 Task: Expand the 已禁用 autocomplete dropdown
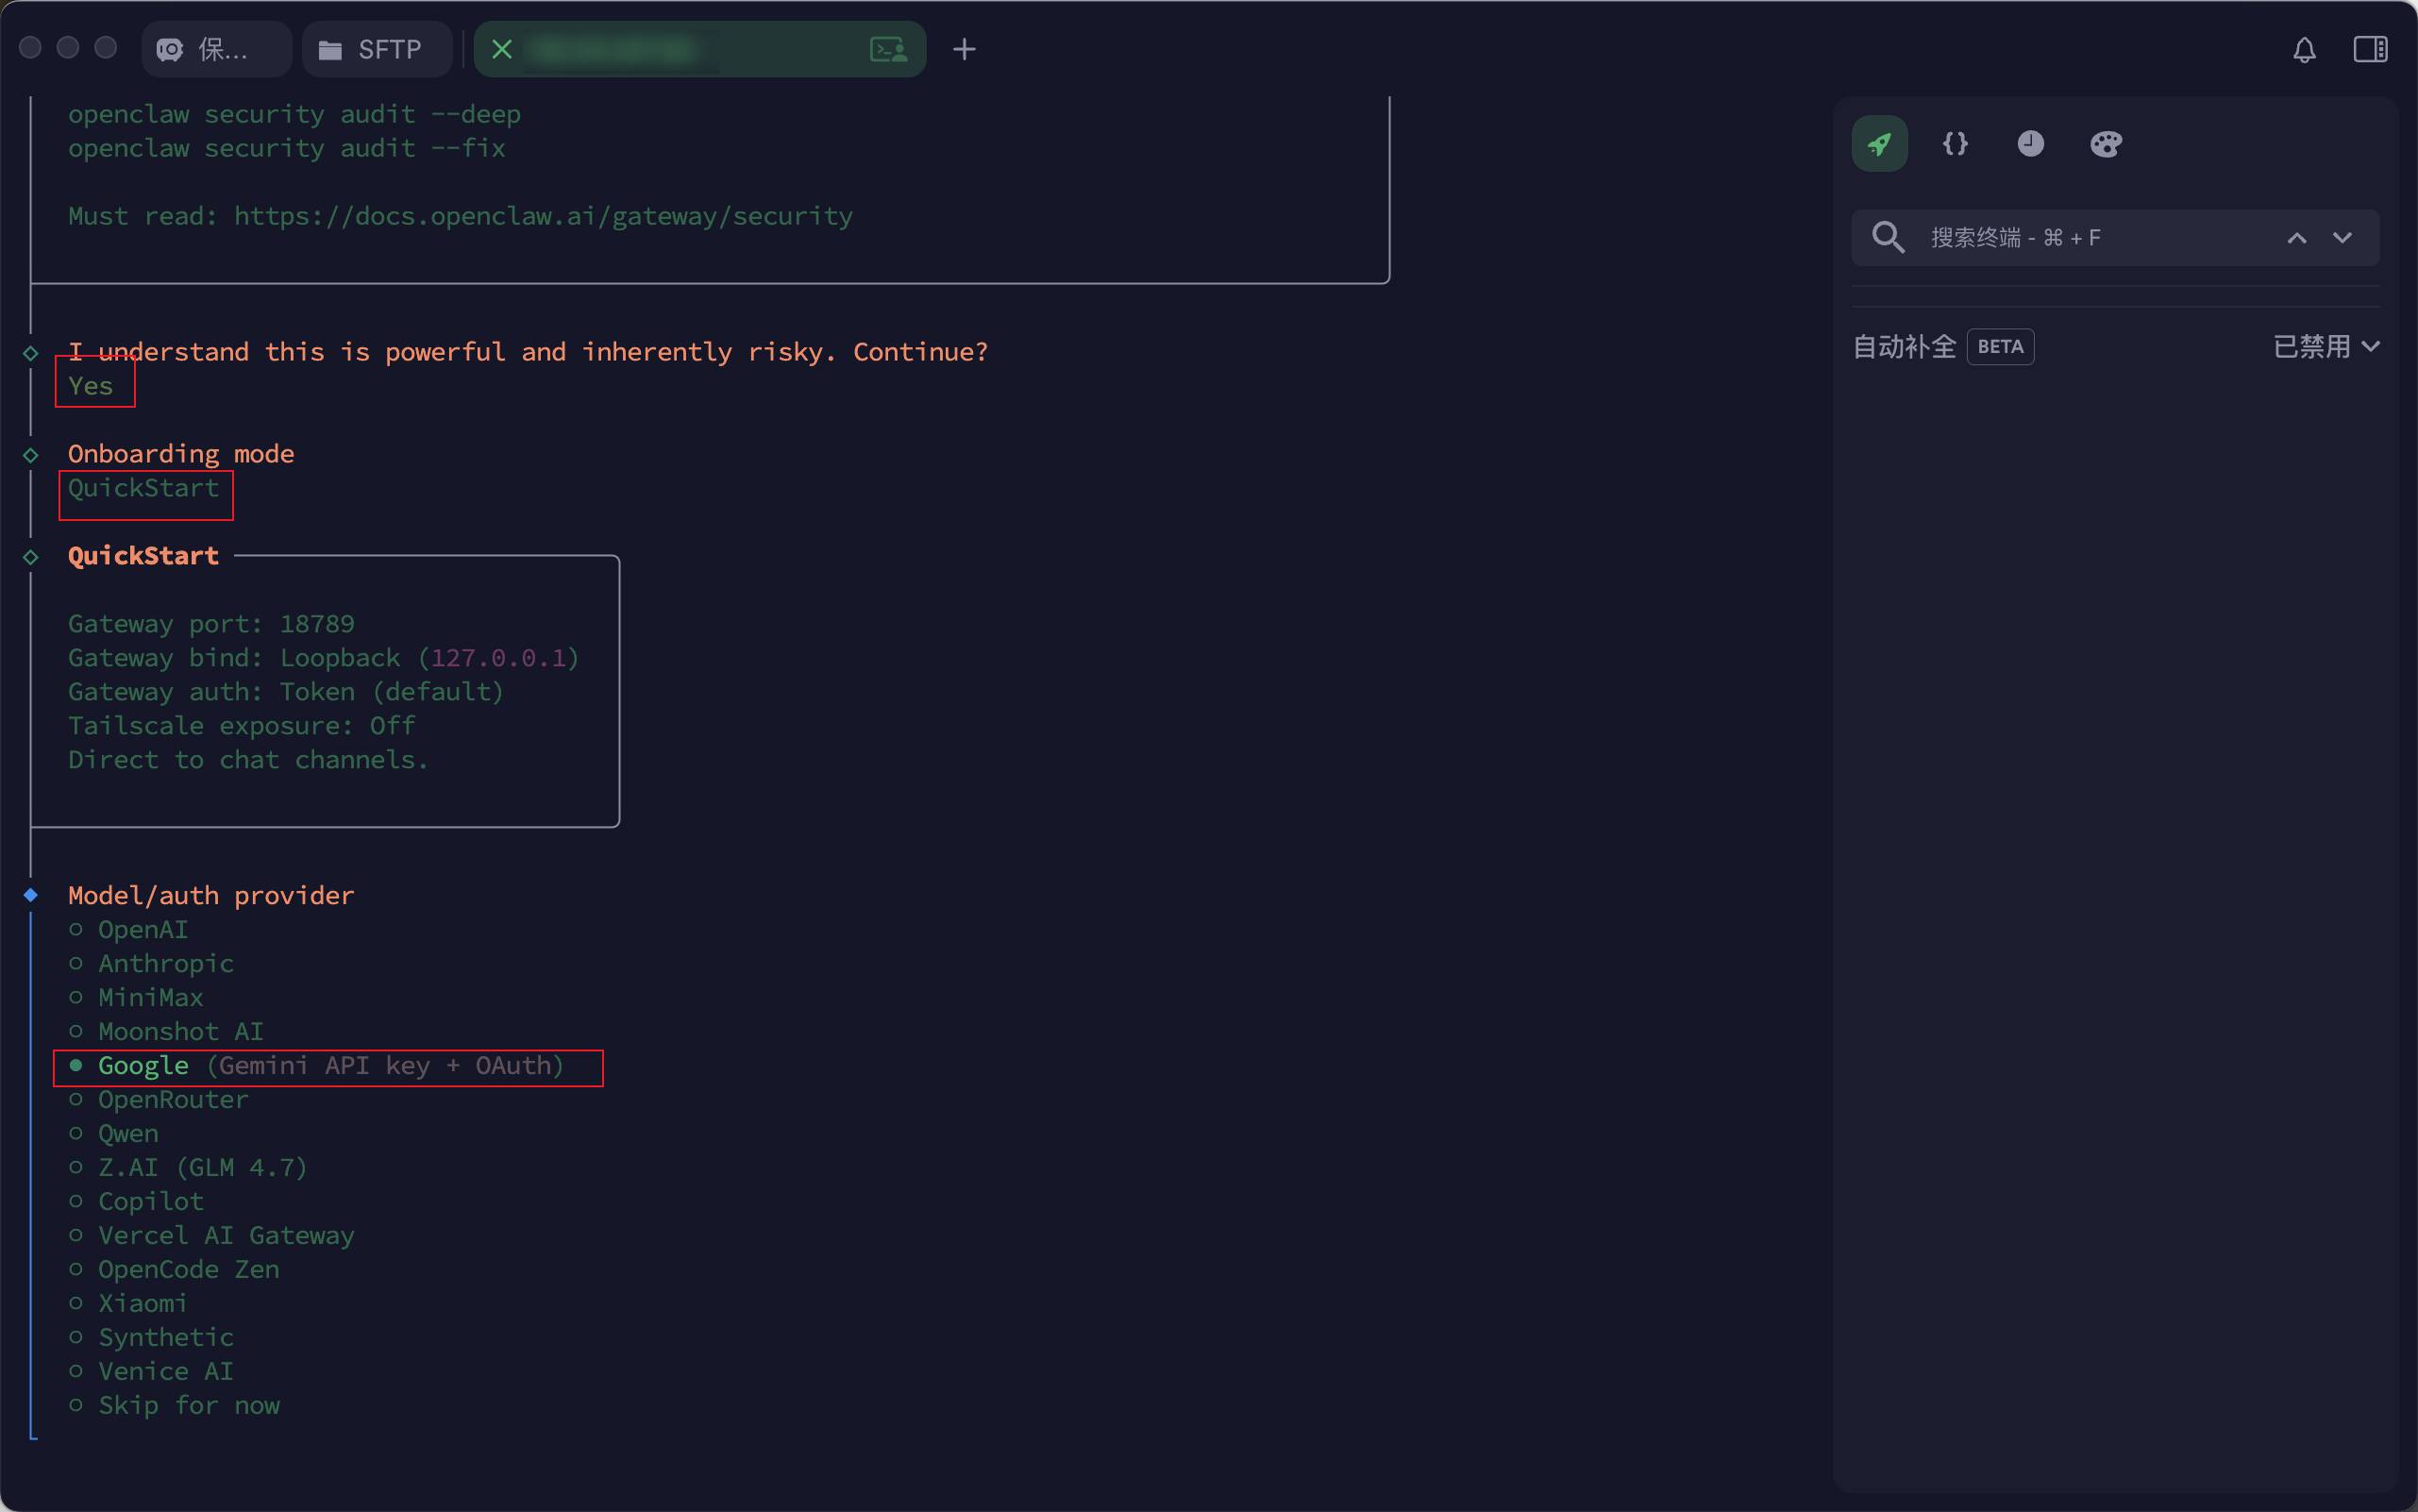click(x=2326, y=347)
